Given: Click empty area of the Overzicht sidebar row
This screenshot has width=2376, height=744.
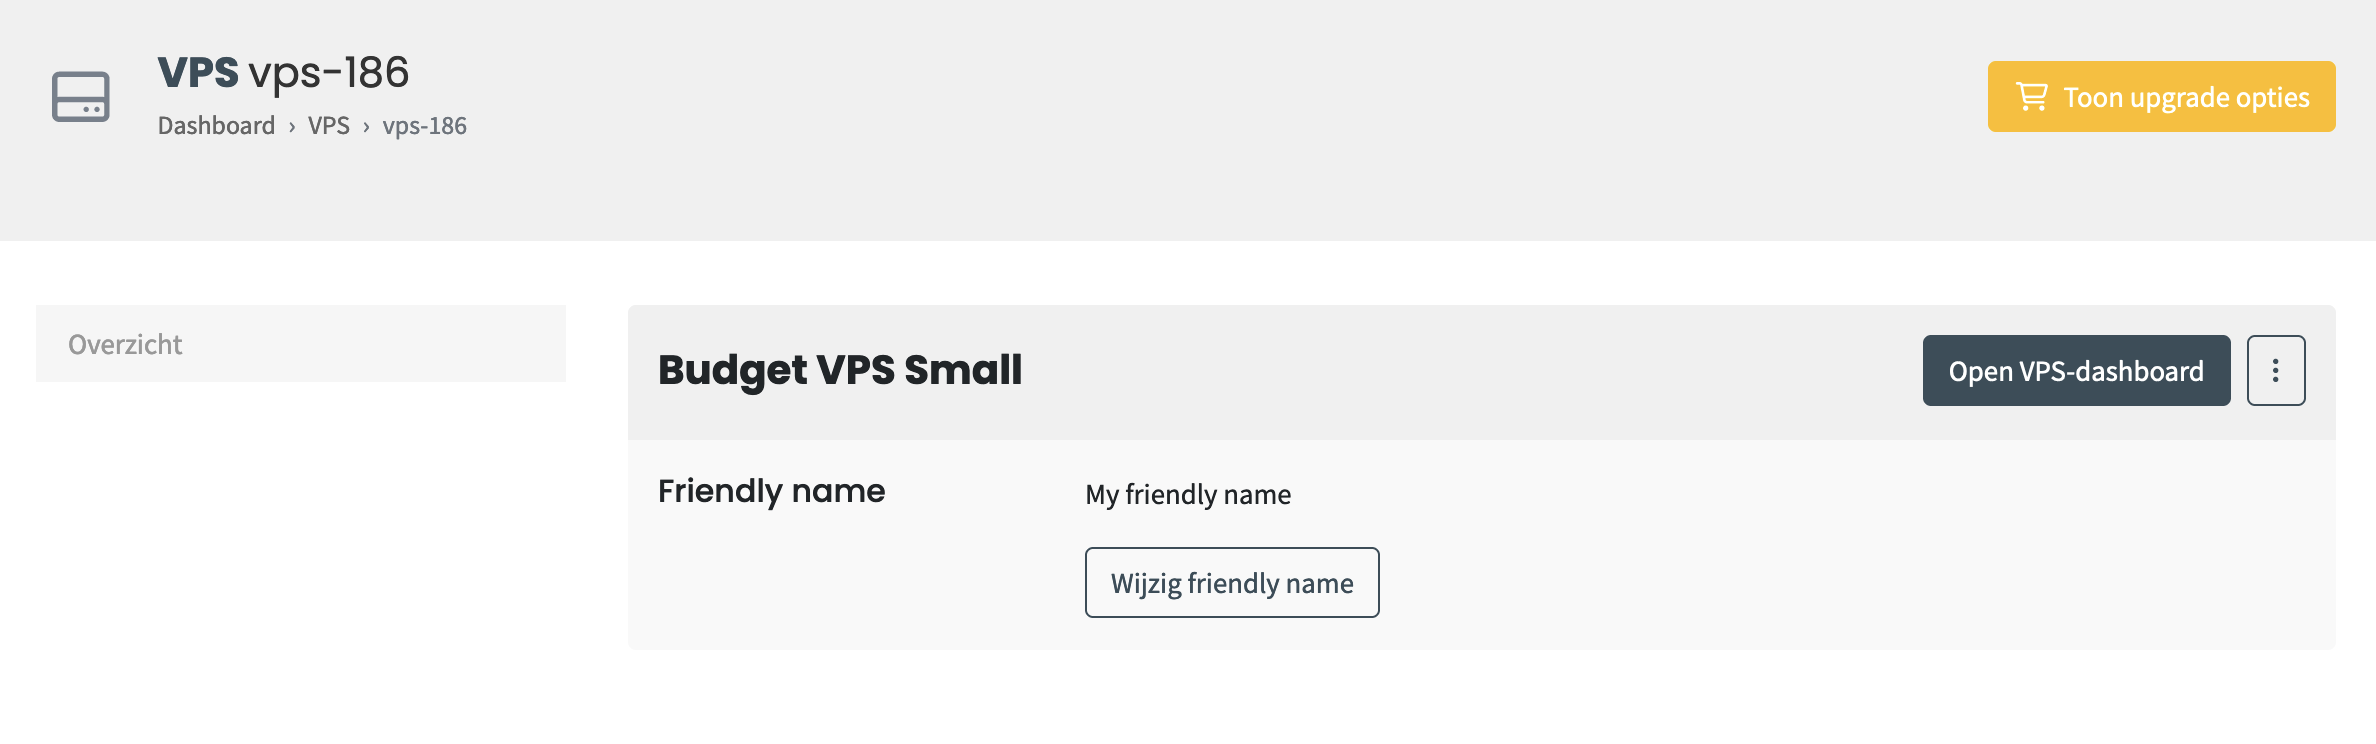Looking at the screenshot, I should (x=400, y=345).
